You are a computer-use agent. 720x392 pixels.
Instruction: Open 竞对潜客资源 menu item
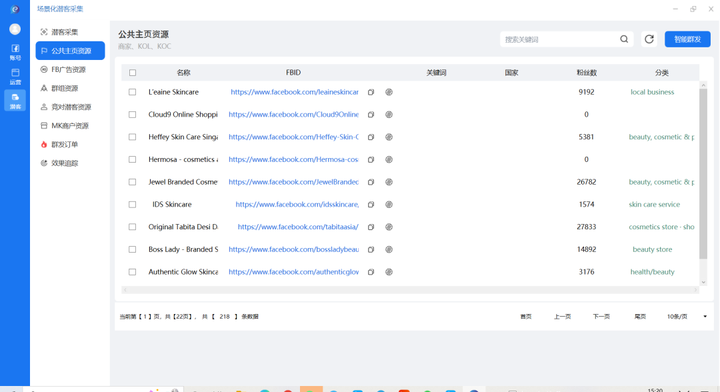pyautogui.click(x=70, y=107)
